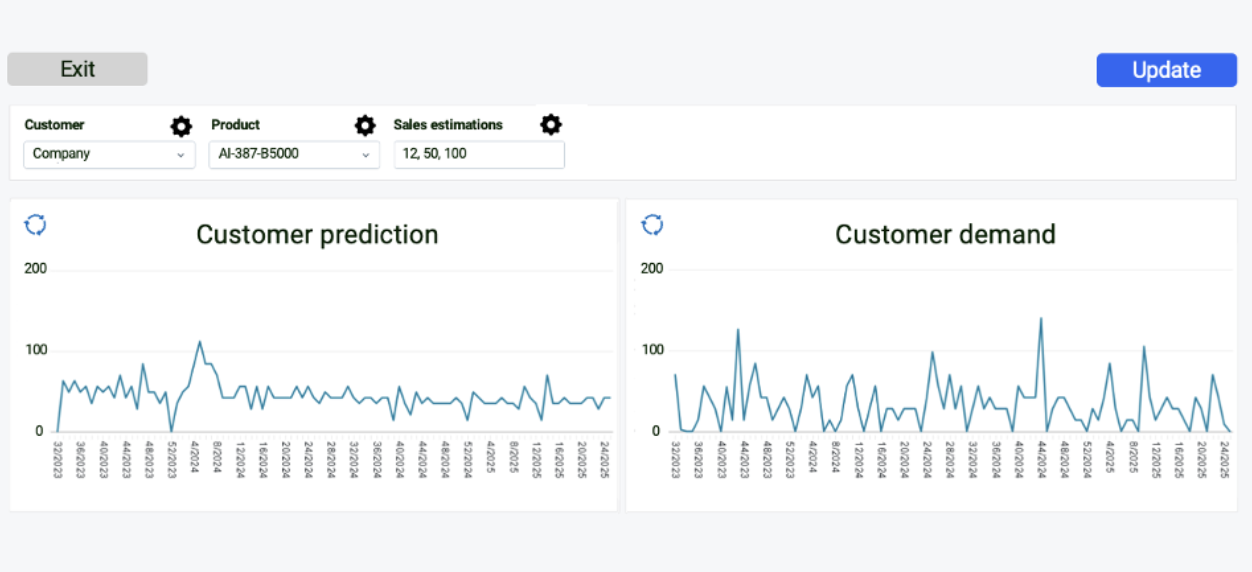Expand the Customer dropdown showing Company
1252x572 pixels.
click(x=109, y=154)
